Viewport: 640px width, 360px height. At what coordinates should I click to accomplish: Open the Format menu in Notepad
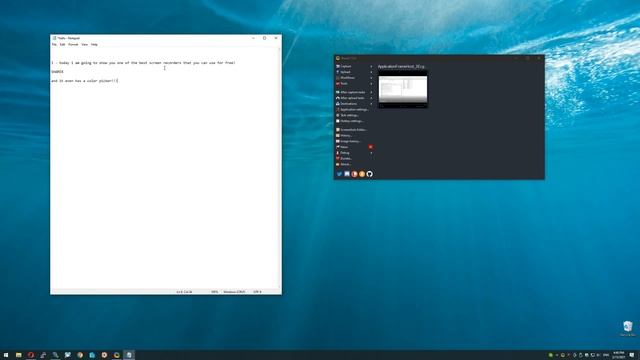(x=73, y=44)
